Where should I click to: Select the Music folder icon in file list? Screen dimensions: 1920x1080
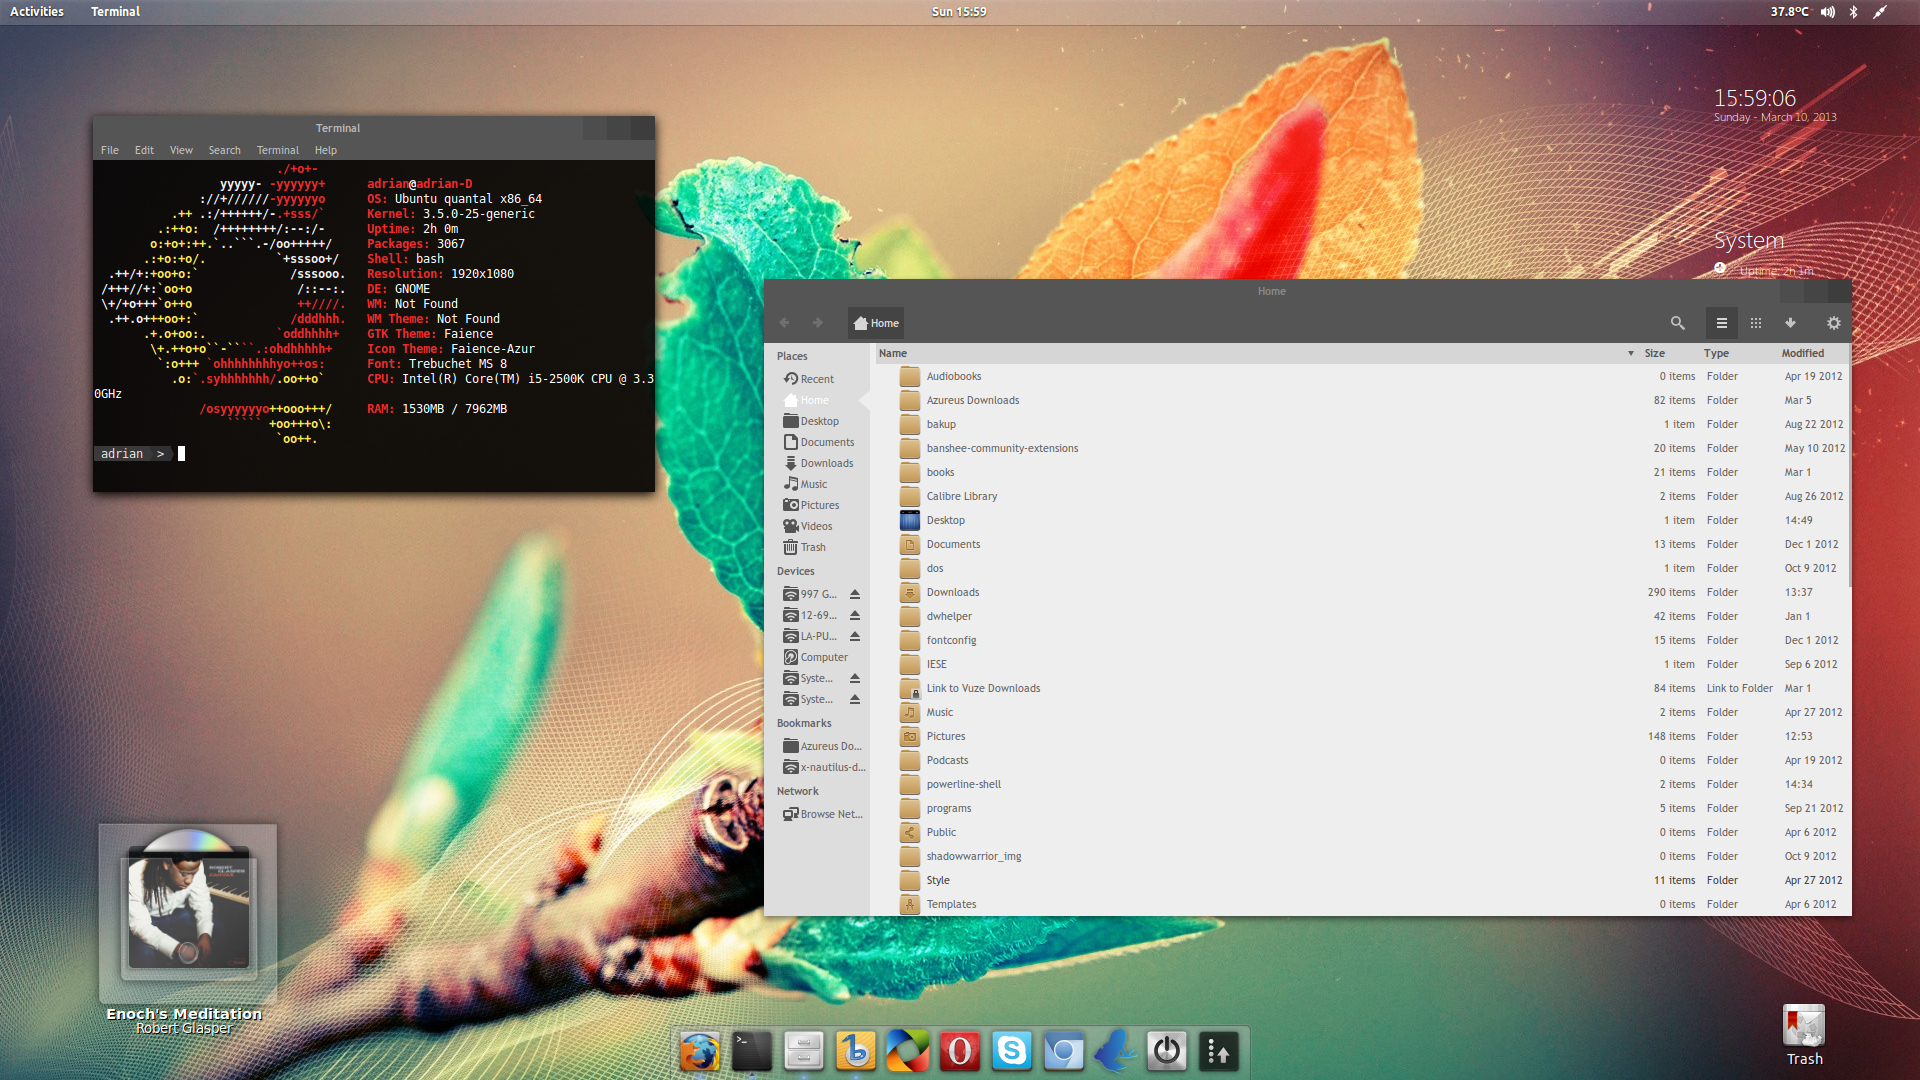(x=909, y=712)
